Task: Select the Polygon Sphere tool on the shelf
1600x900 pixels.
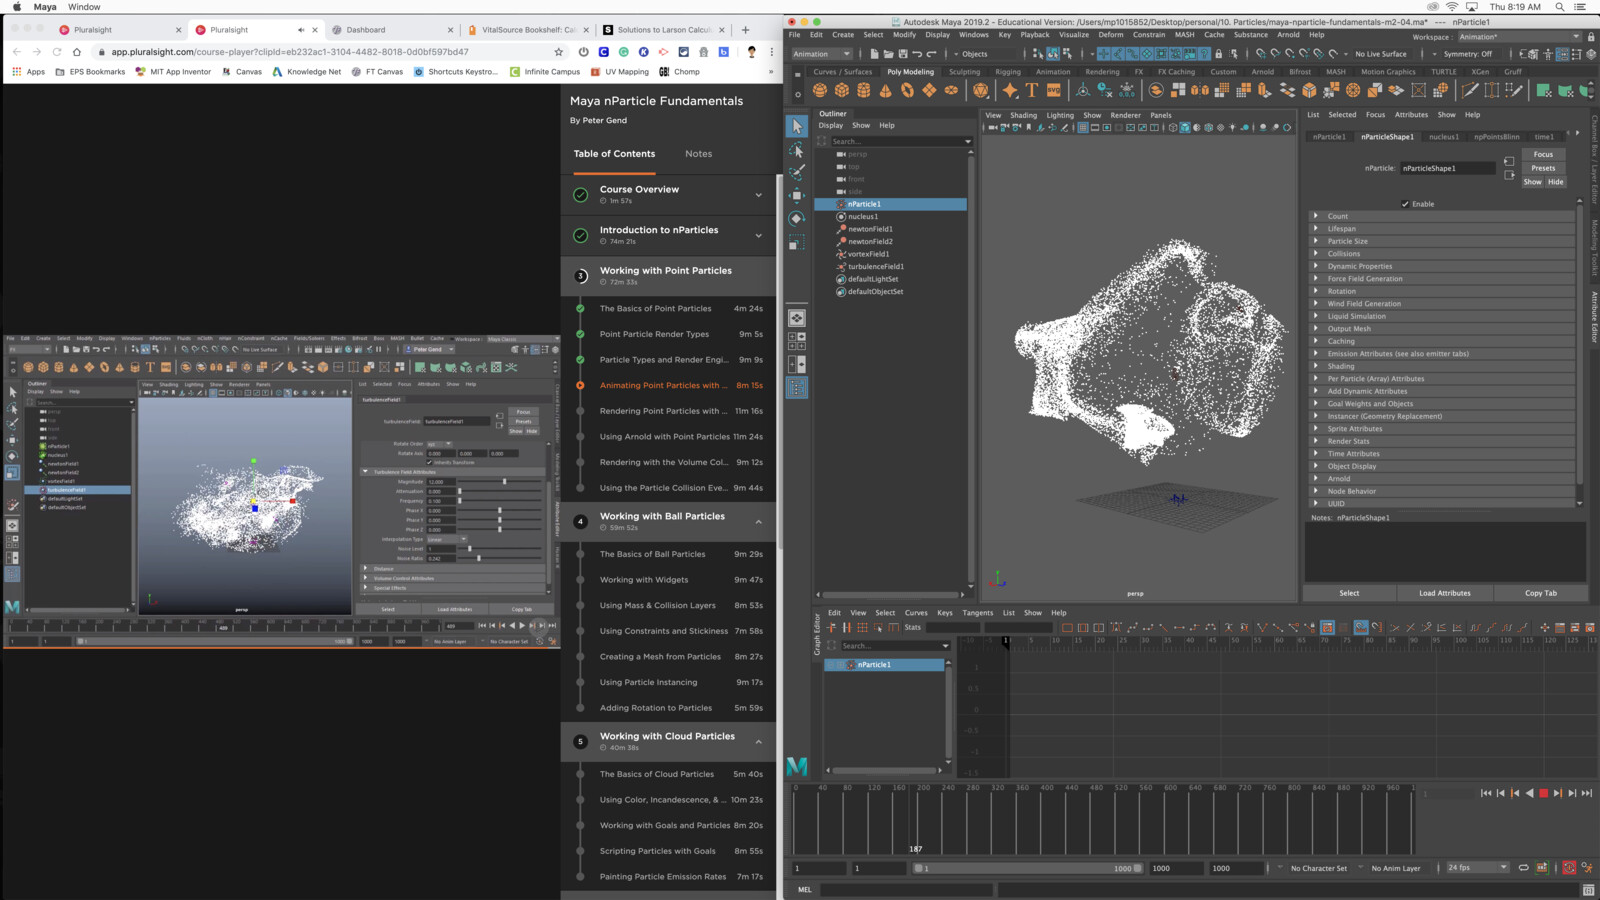Action: coord(819,90)
